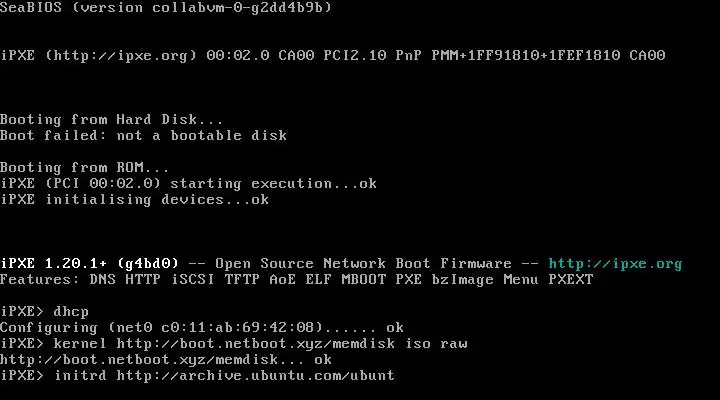Image resolution: width=720 pixels, height=400 pixels.
Task: Click the http://ipxe.org cyan link
Action: [615, 264]
